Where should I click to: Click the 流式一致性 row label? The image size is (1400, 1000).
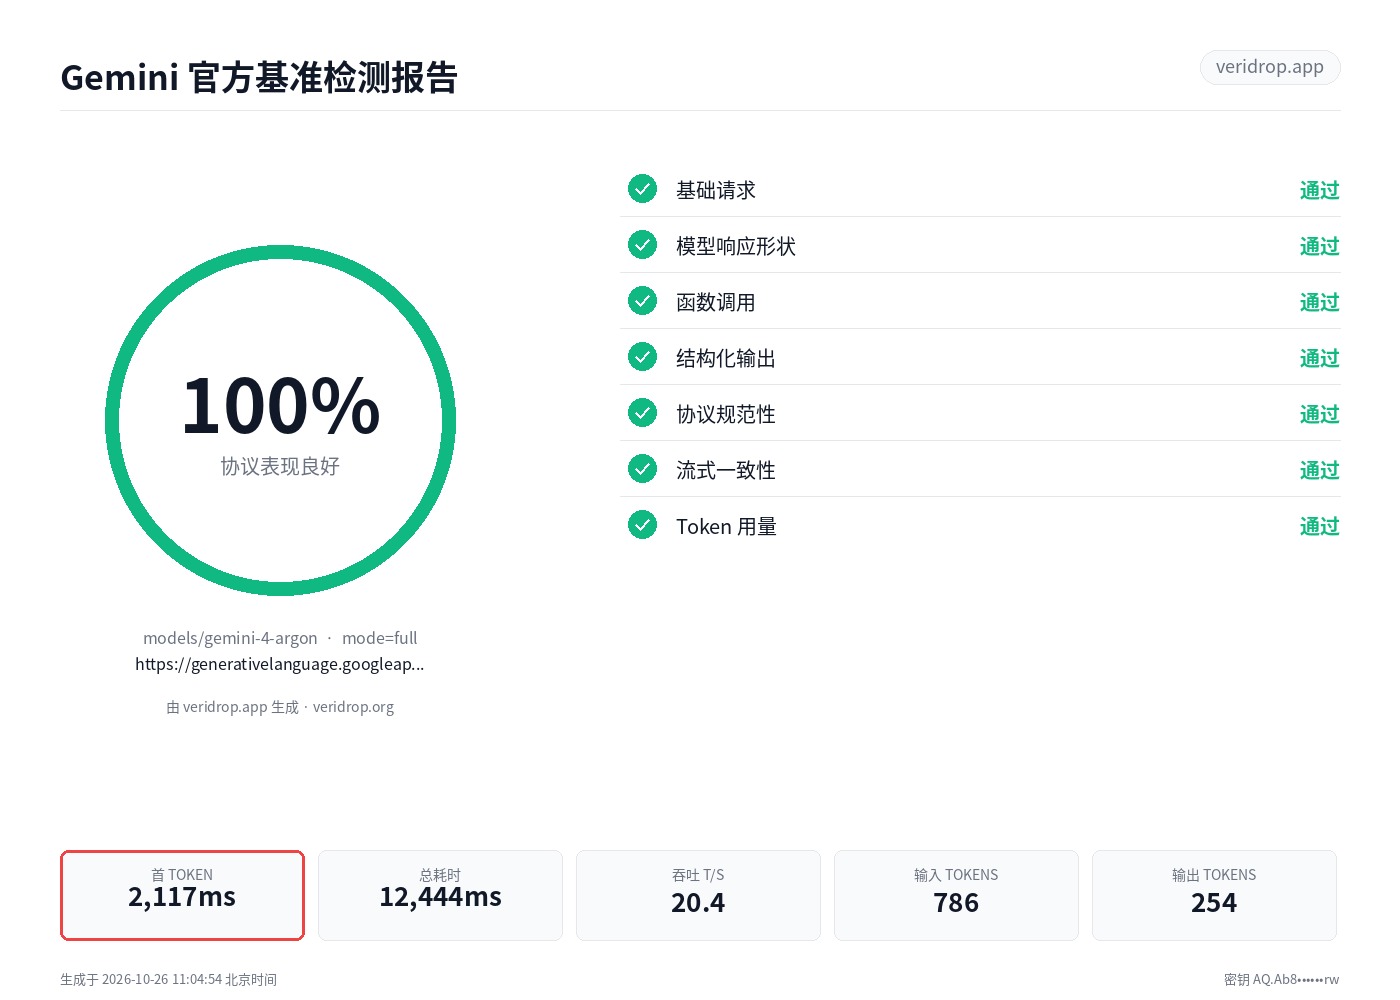click(x=726, y=470)
